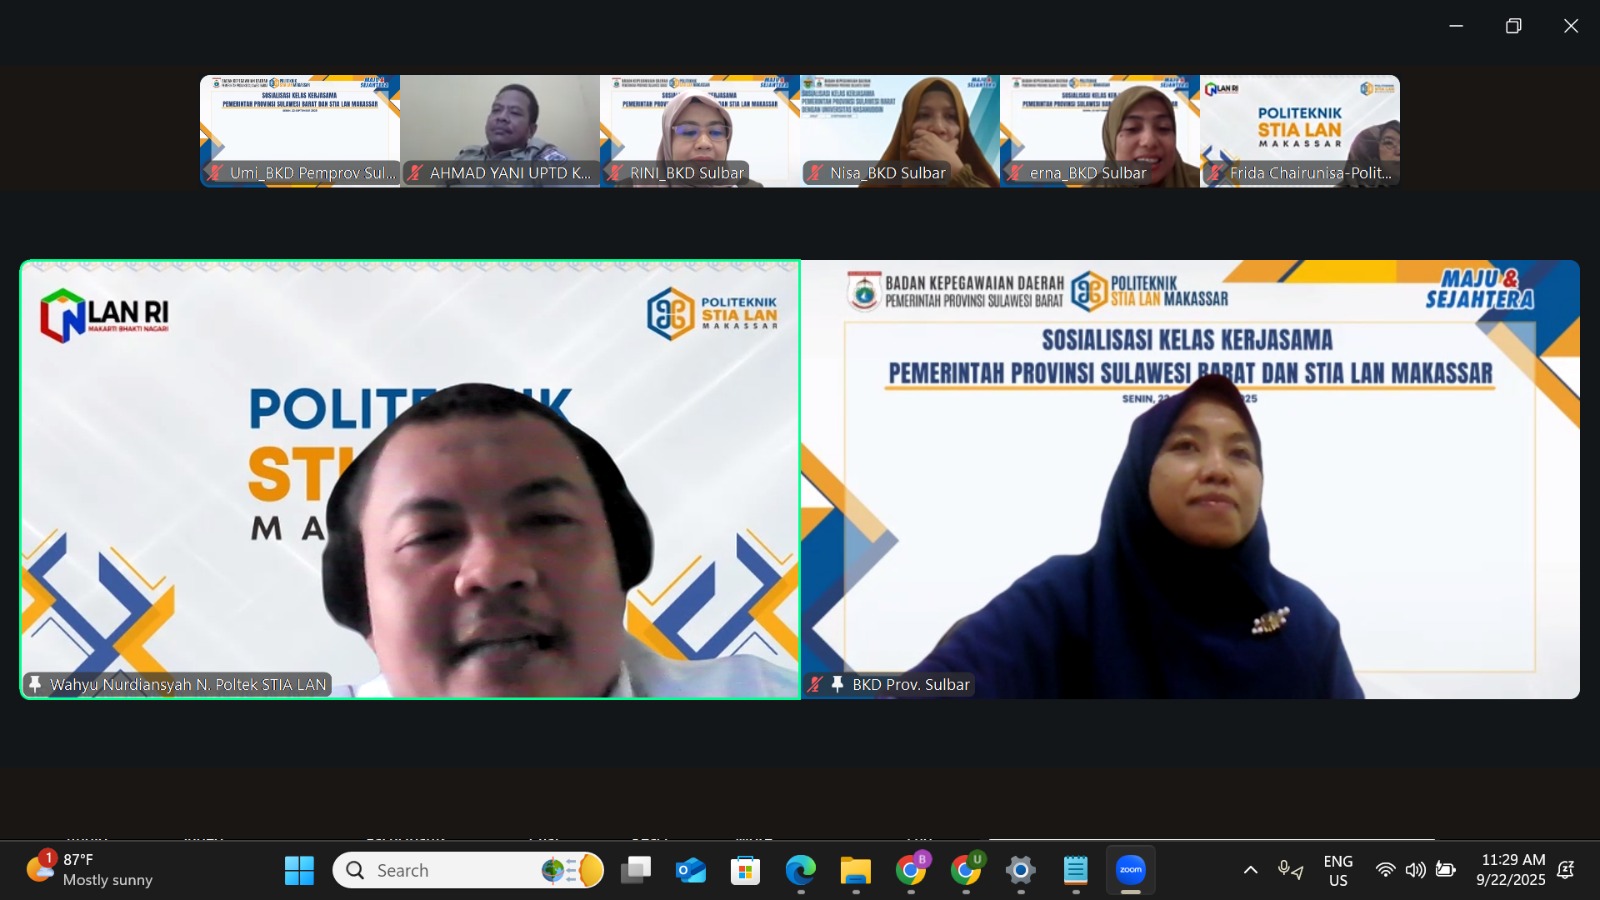Click the Task View button on the taskbar
Image resolution: width=1600 pixels, height=900 pixels.
point(637,869)
